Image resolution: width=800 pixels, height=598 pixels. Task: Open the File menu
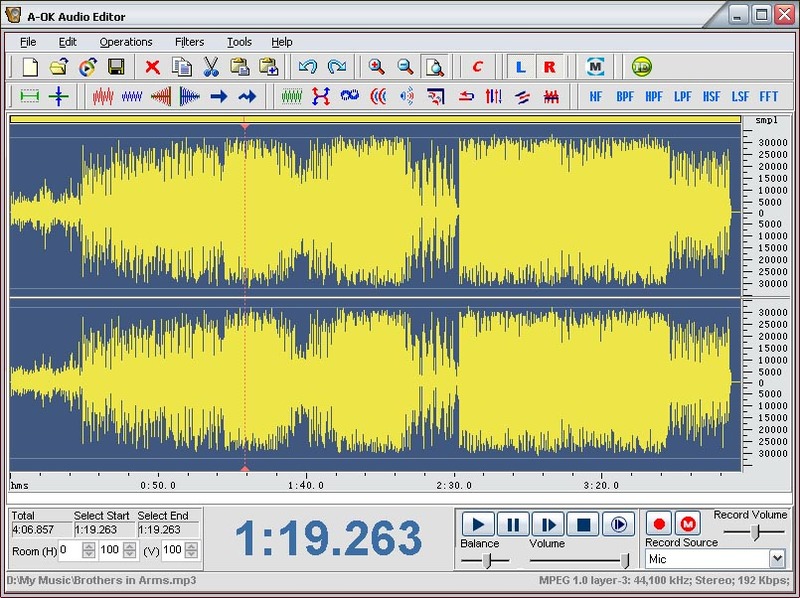pyautogui.click(x=28, y=42)
